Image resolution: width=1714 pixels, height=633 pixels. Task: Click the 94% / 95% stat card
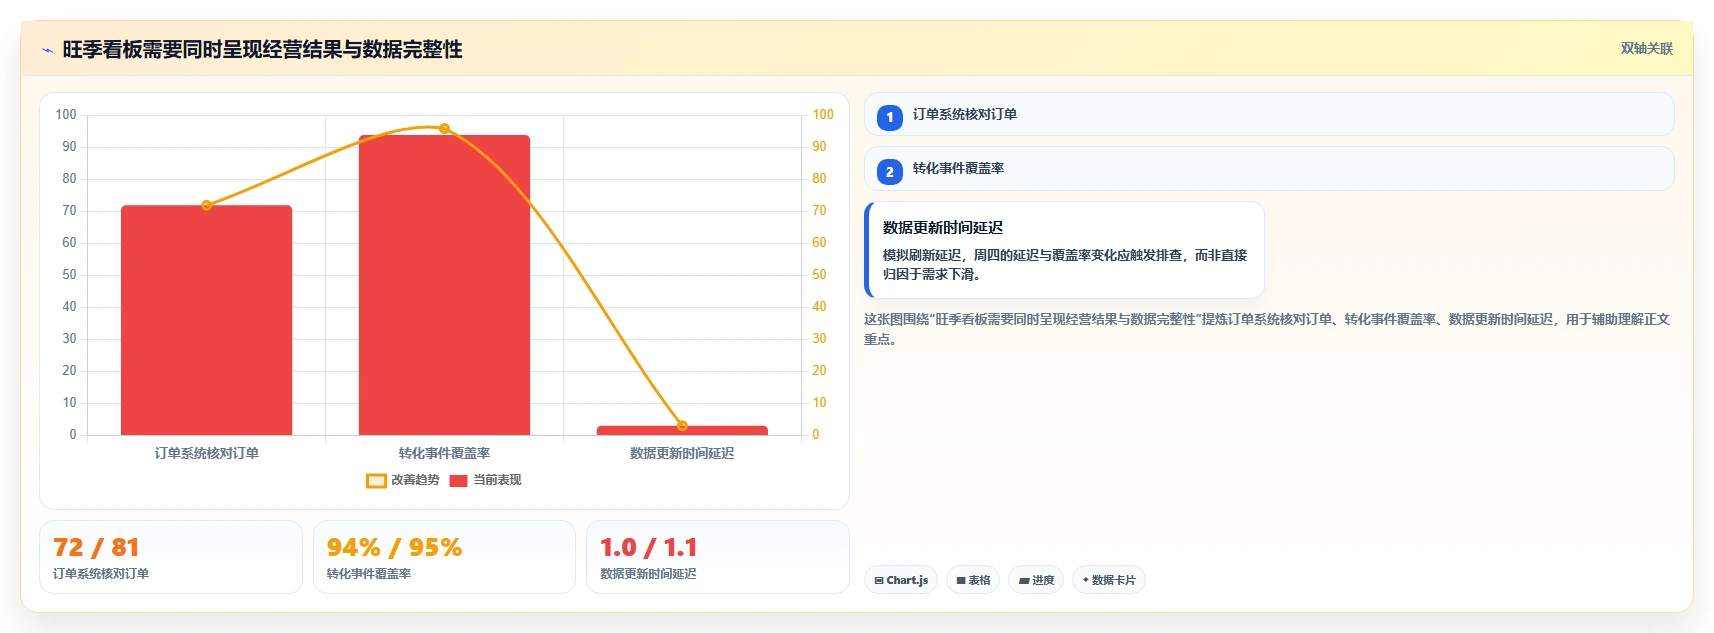coord(444,557)
